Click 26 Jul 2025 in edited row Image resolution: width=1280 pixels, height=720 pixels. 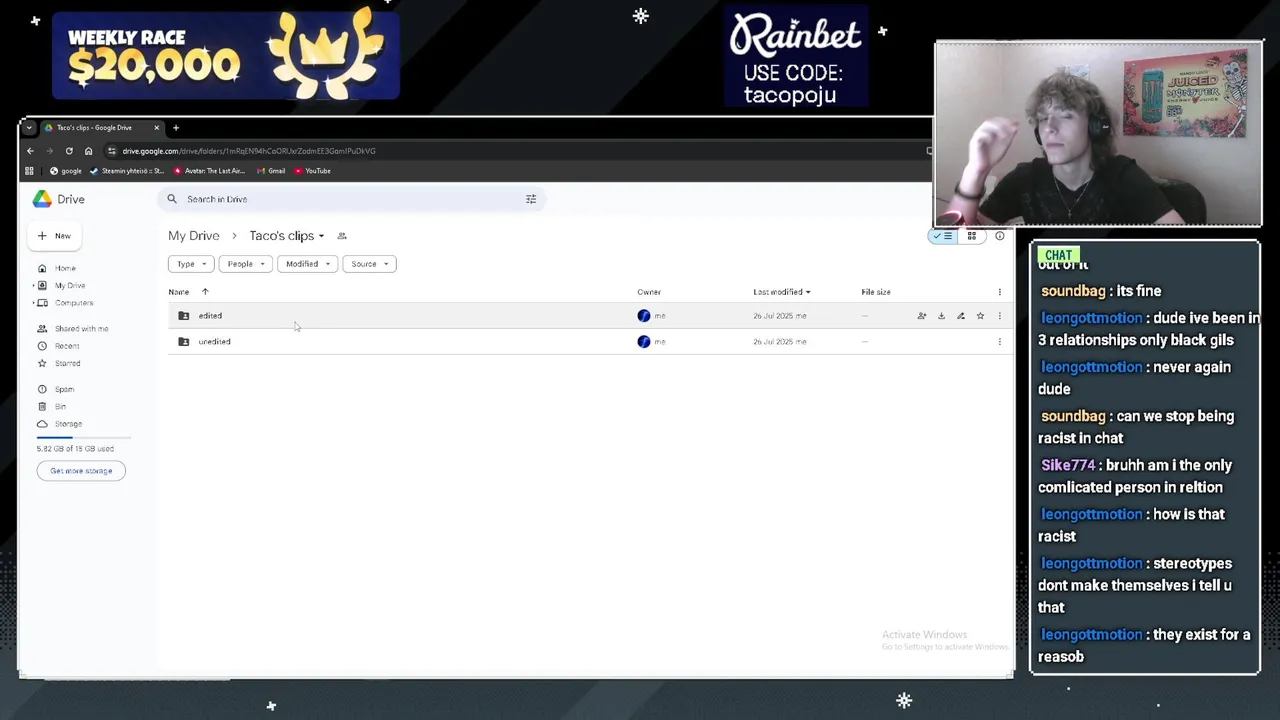[780, 316]
